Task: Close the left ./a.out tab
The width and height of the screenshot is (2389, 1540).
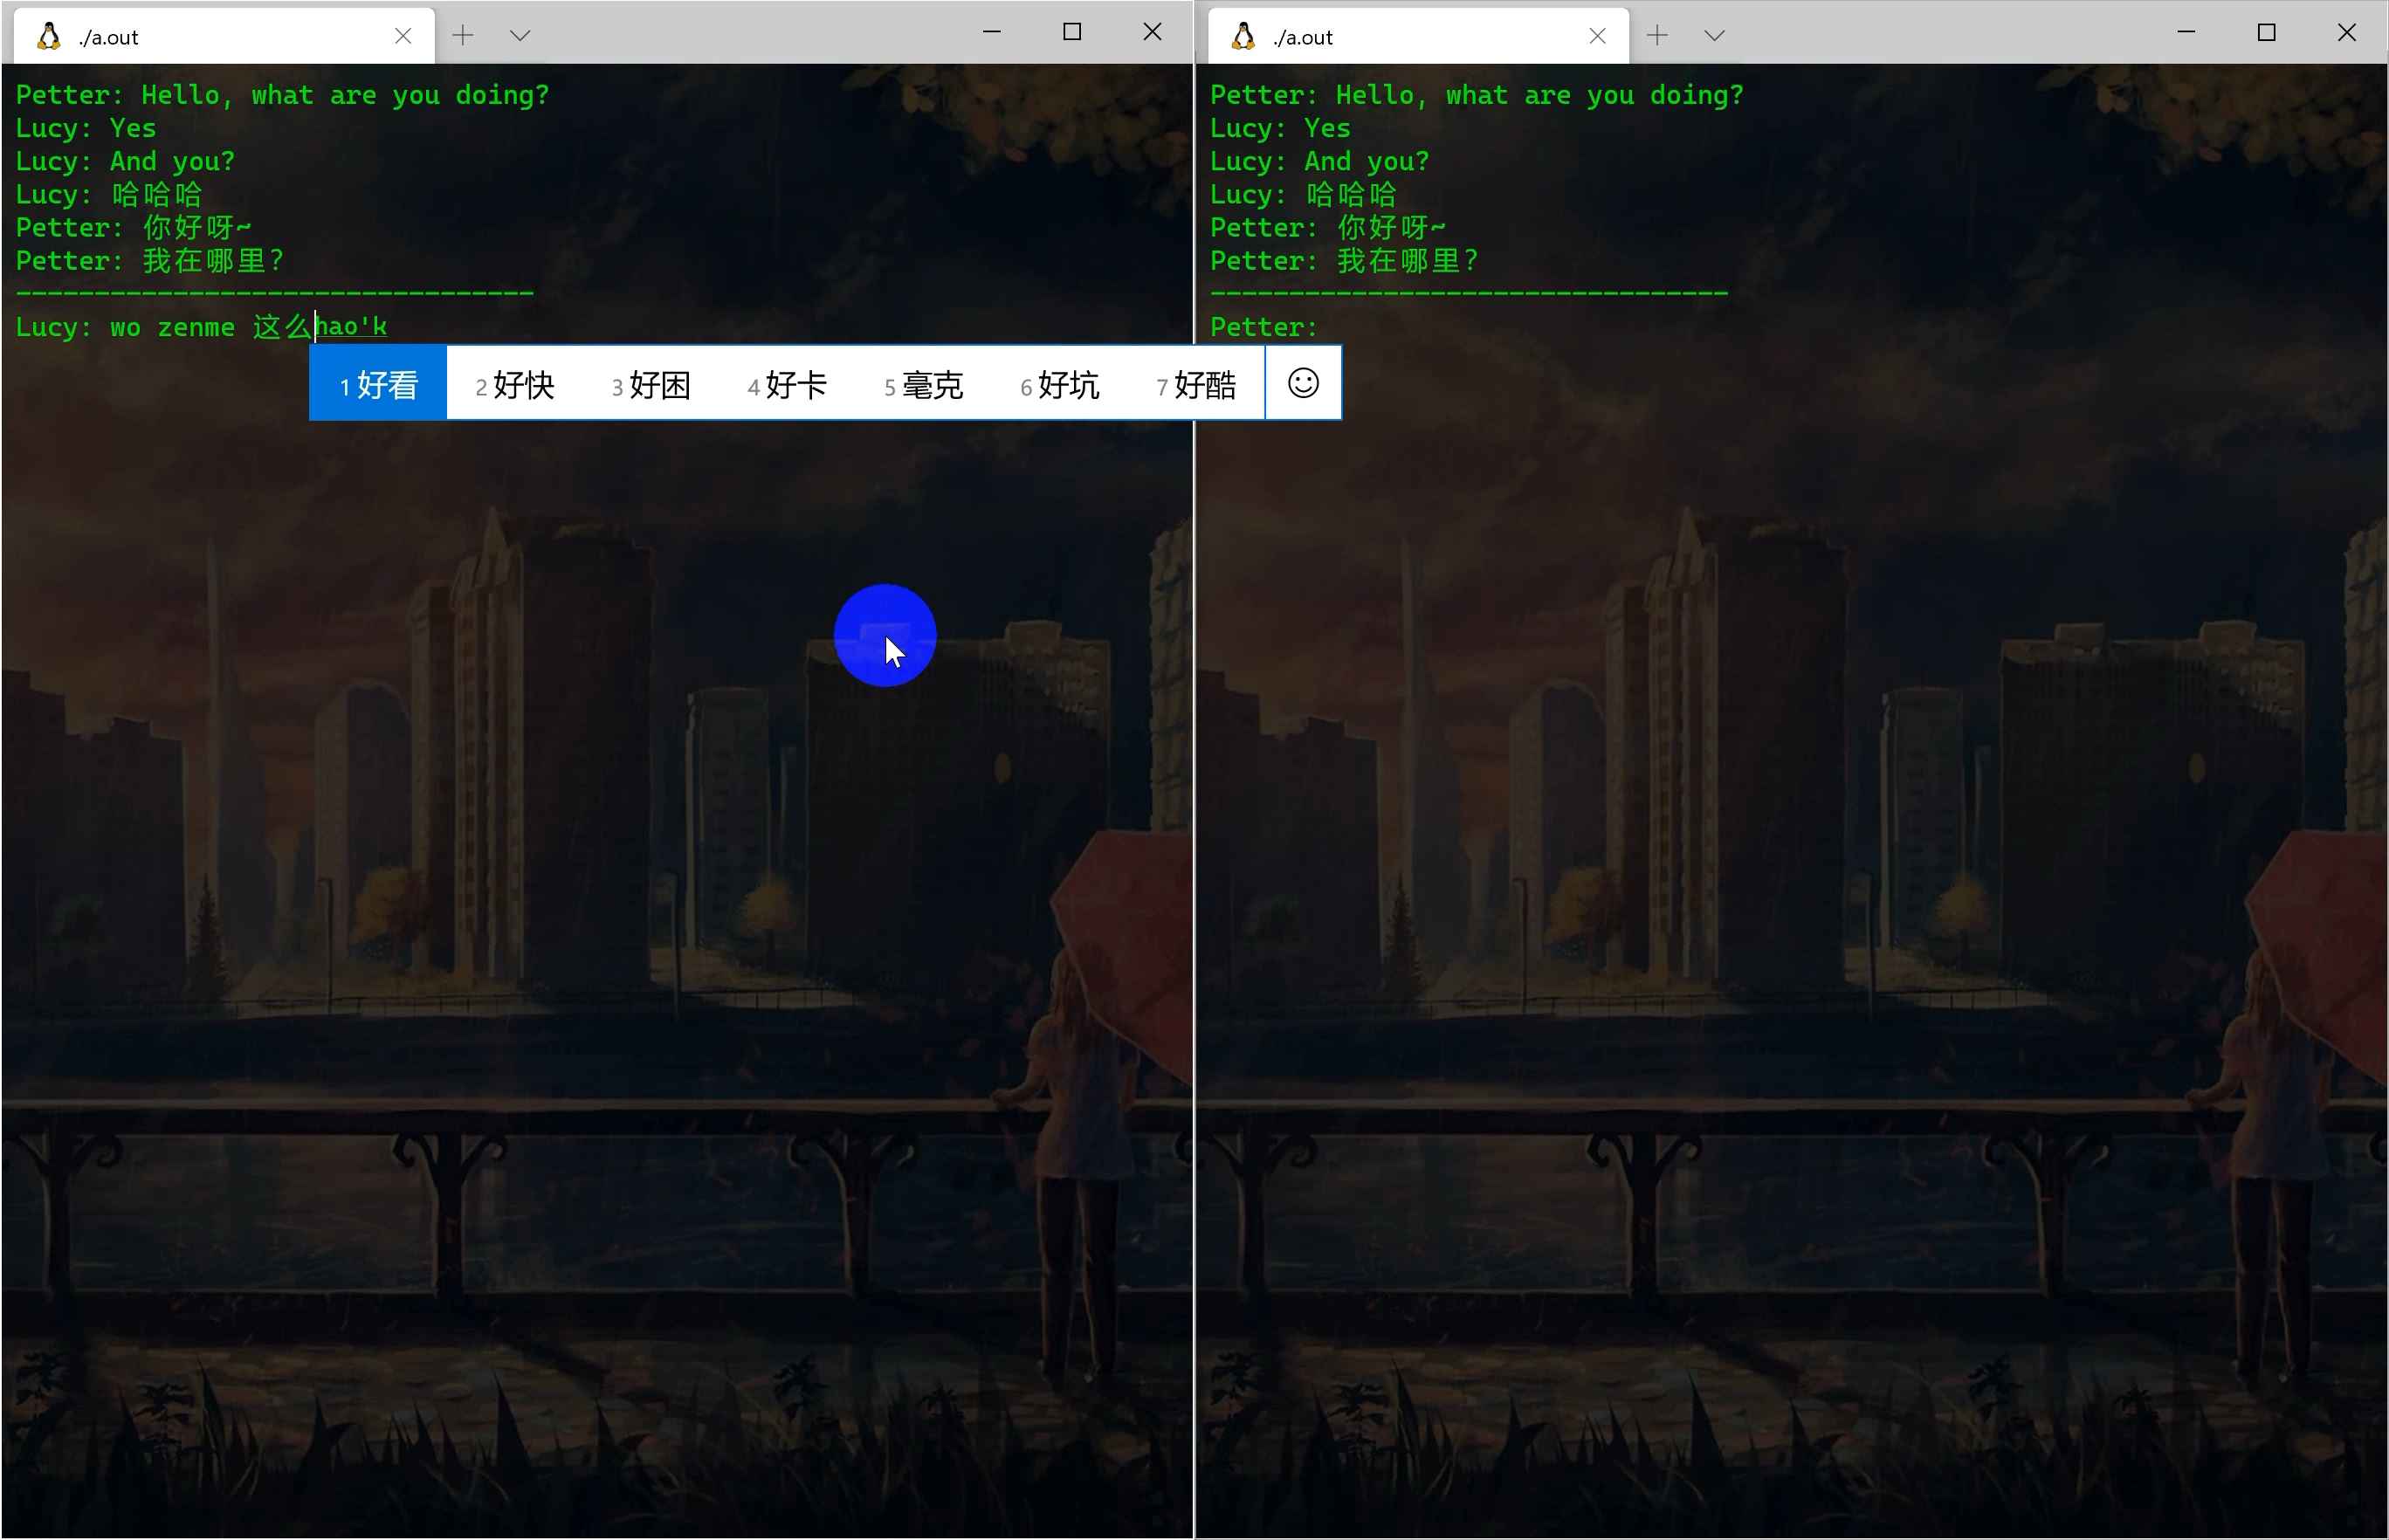Action: tap(403, 36)
